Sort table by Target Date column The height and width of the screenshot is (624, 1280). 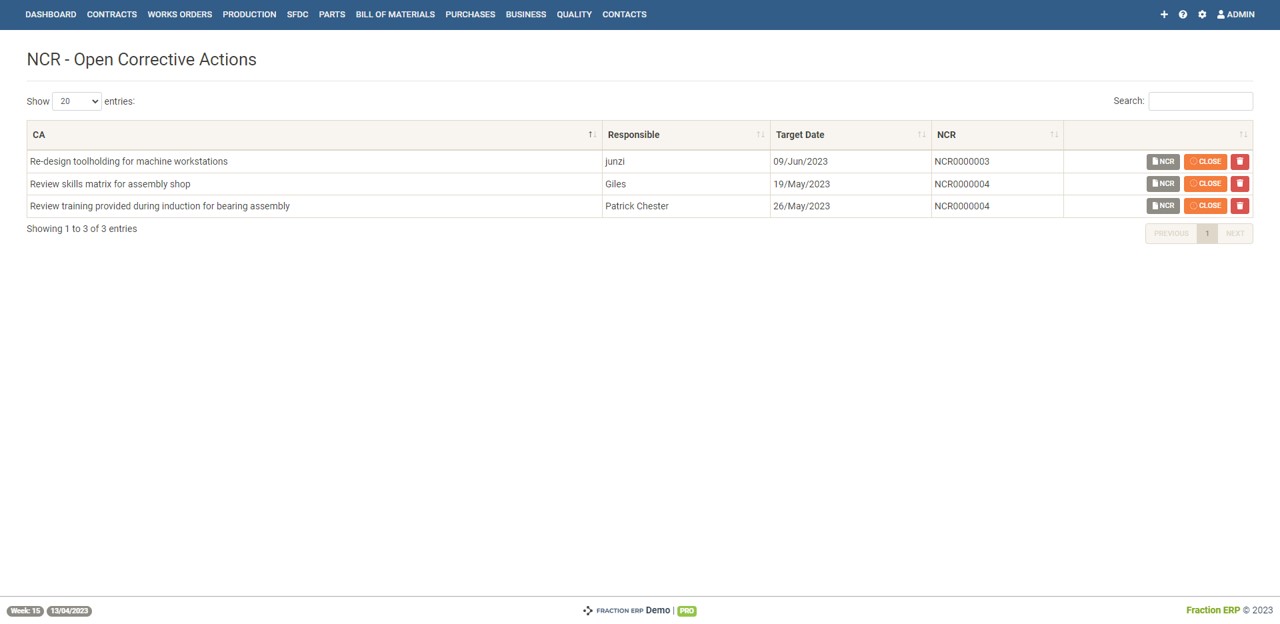(849, 135)
